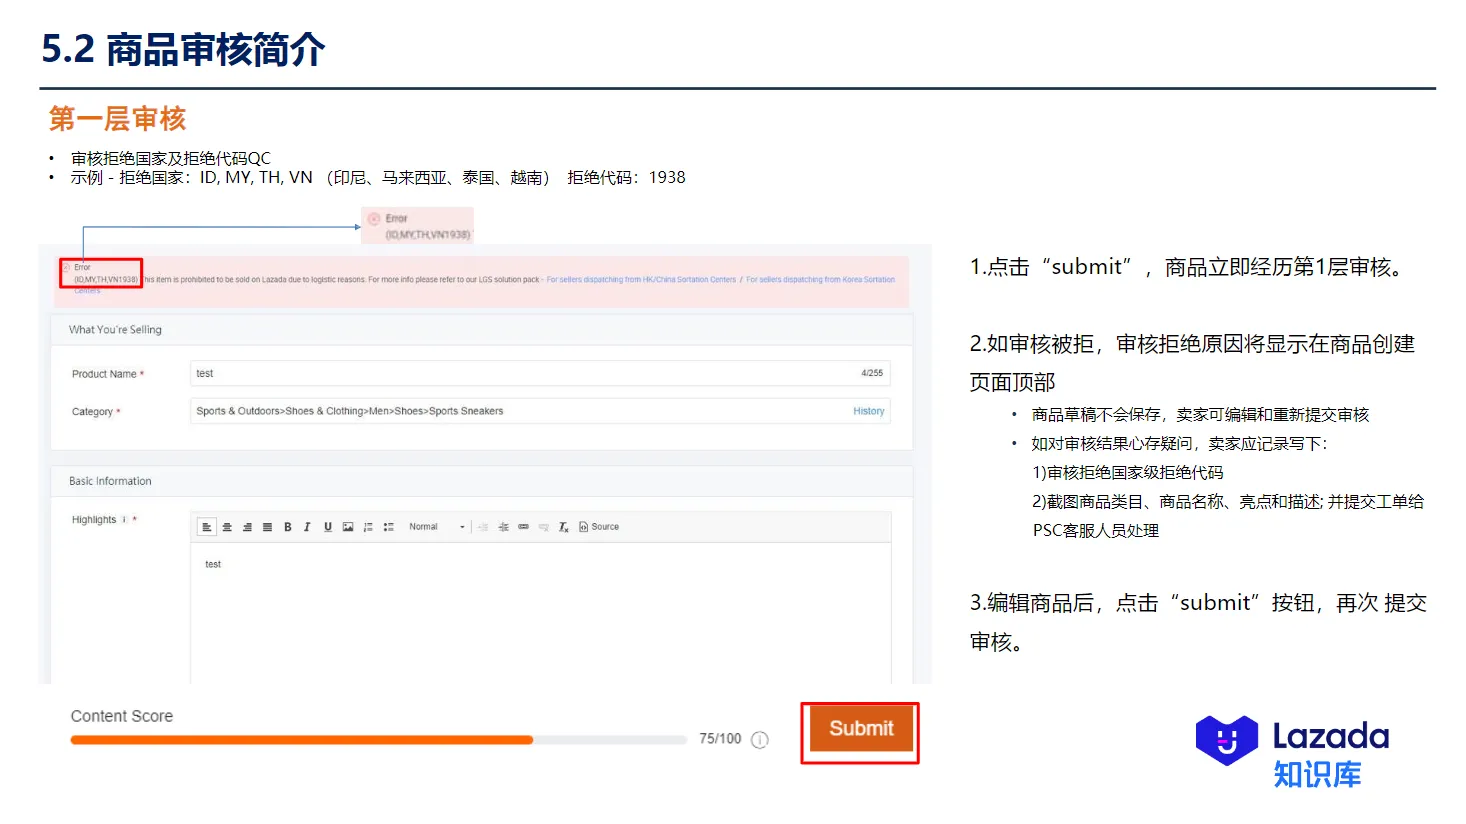Screen dimensions: 1466x824
Task: Apply justify alignment in the editor
Action: [267, 527]
